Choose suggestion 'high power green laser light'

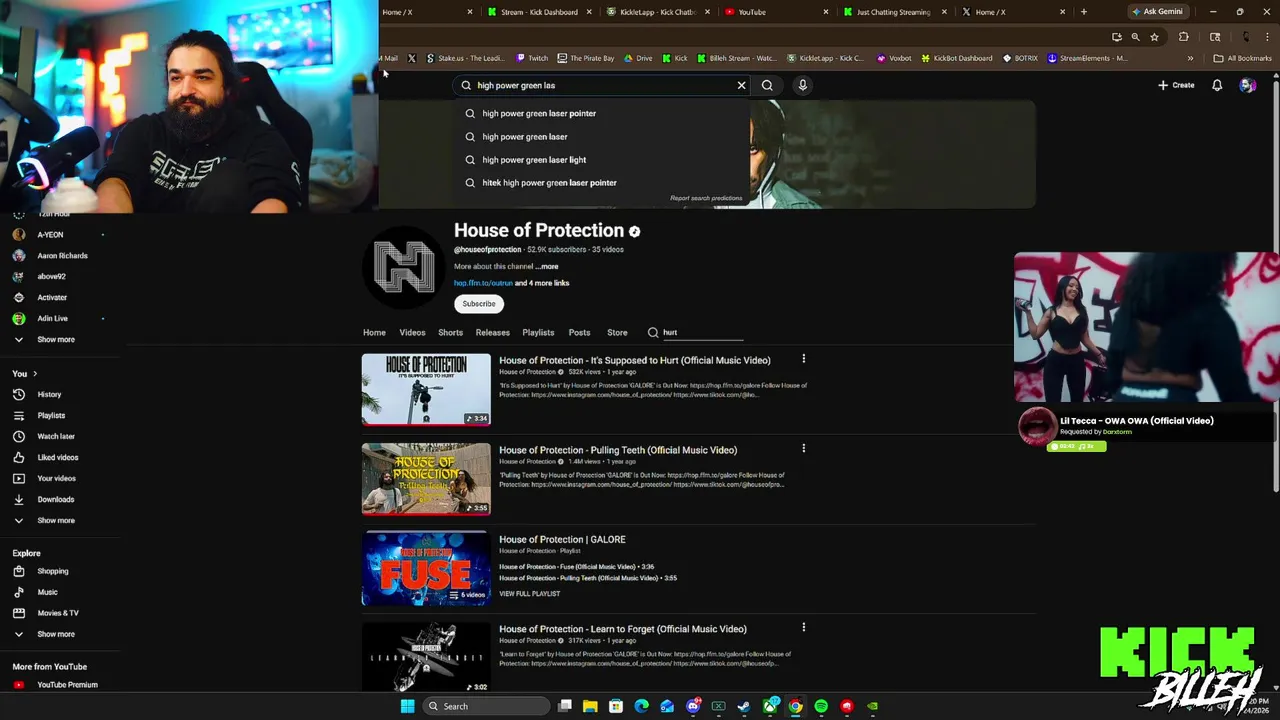534,160
